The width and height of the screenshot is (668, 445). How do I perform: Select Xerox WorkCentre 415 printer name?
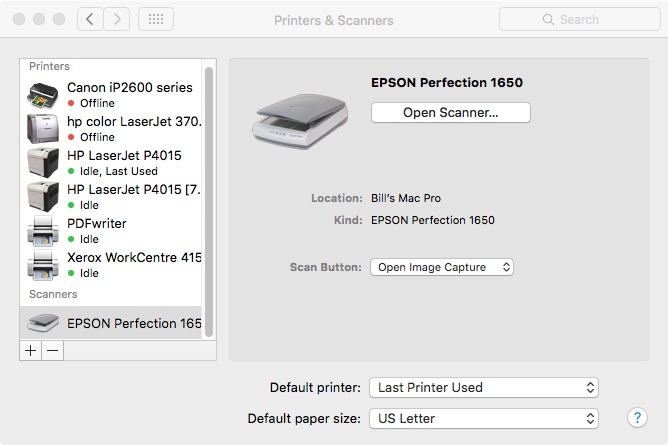point(134,258)
